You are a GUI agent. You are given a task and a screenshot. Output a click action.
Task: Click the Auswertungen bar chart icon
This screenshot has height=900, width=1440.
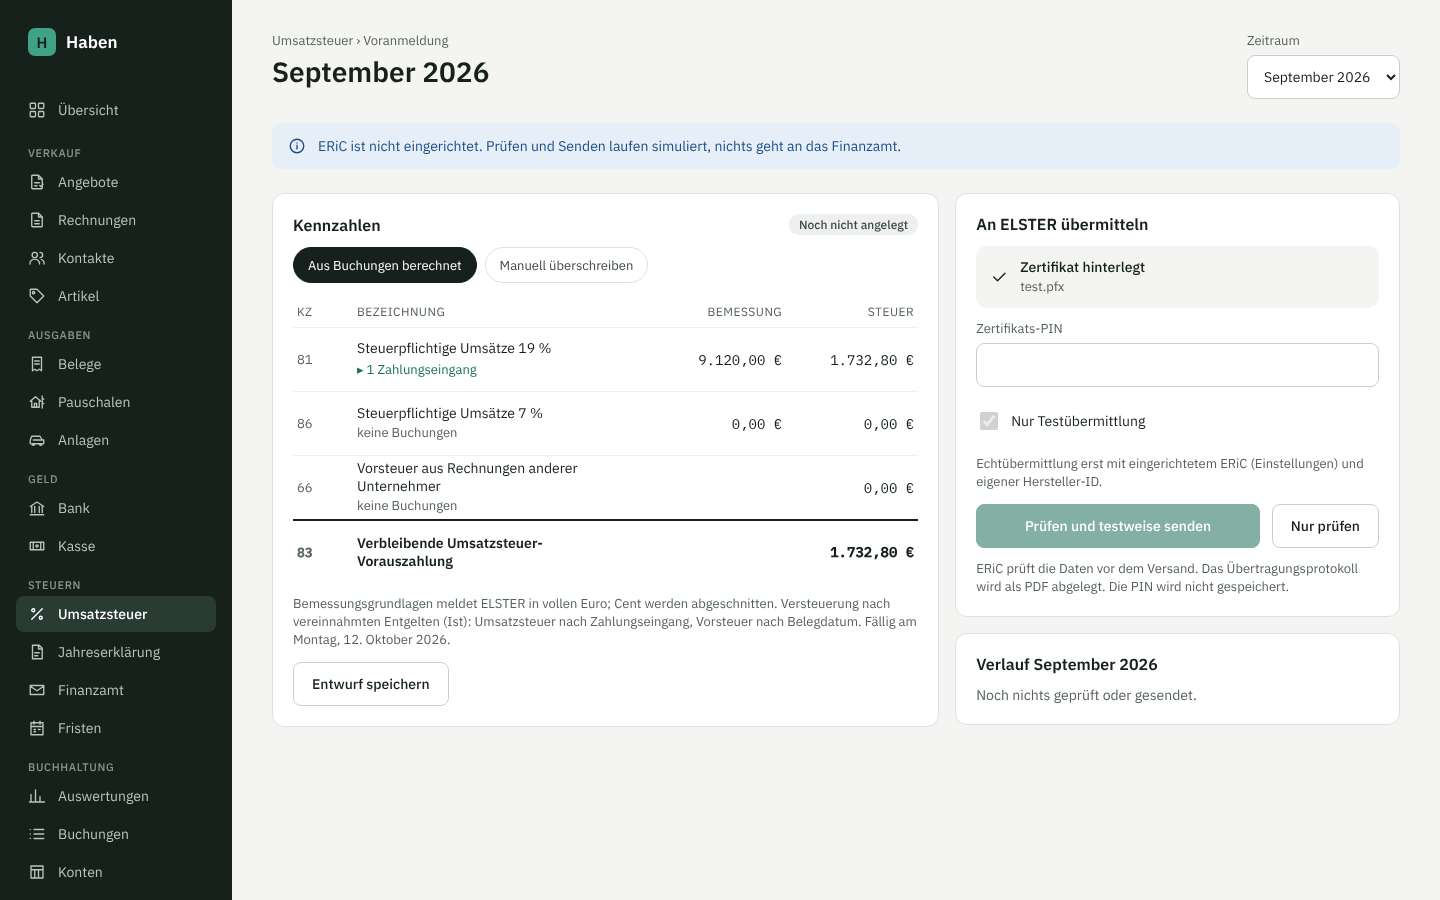pyautogui.click(x=37, y=796)
